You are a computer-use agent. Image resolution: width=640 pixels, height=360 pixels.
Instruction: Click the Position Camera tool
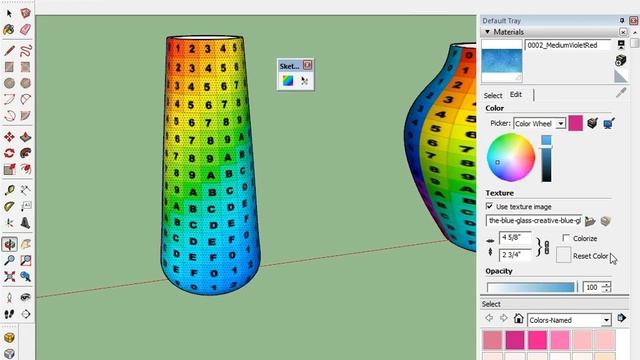pos(9,298)
